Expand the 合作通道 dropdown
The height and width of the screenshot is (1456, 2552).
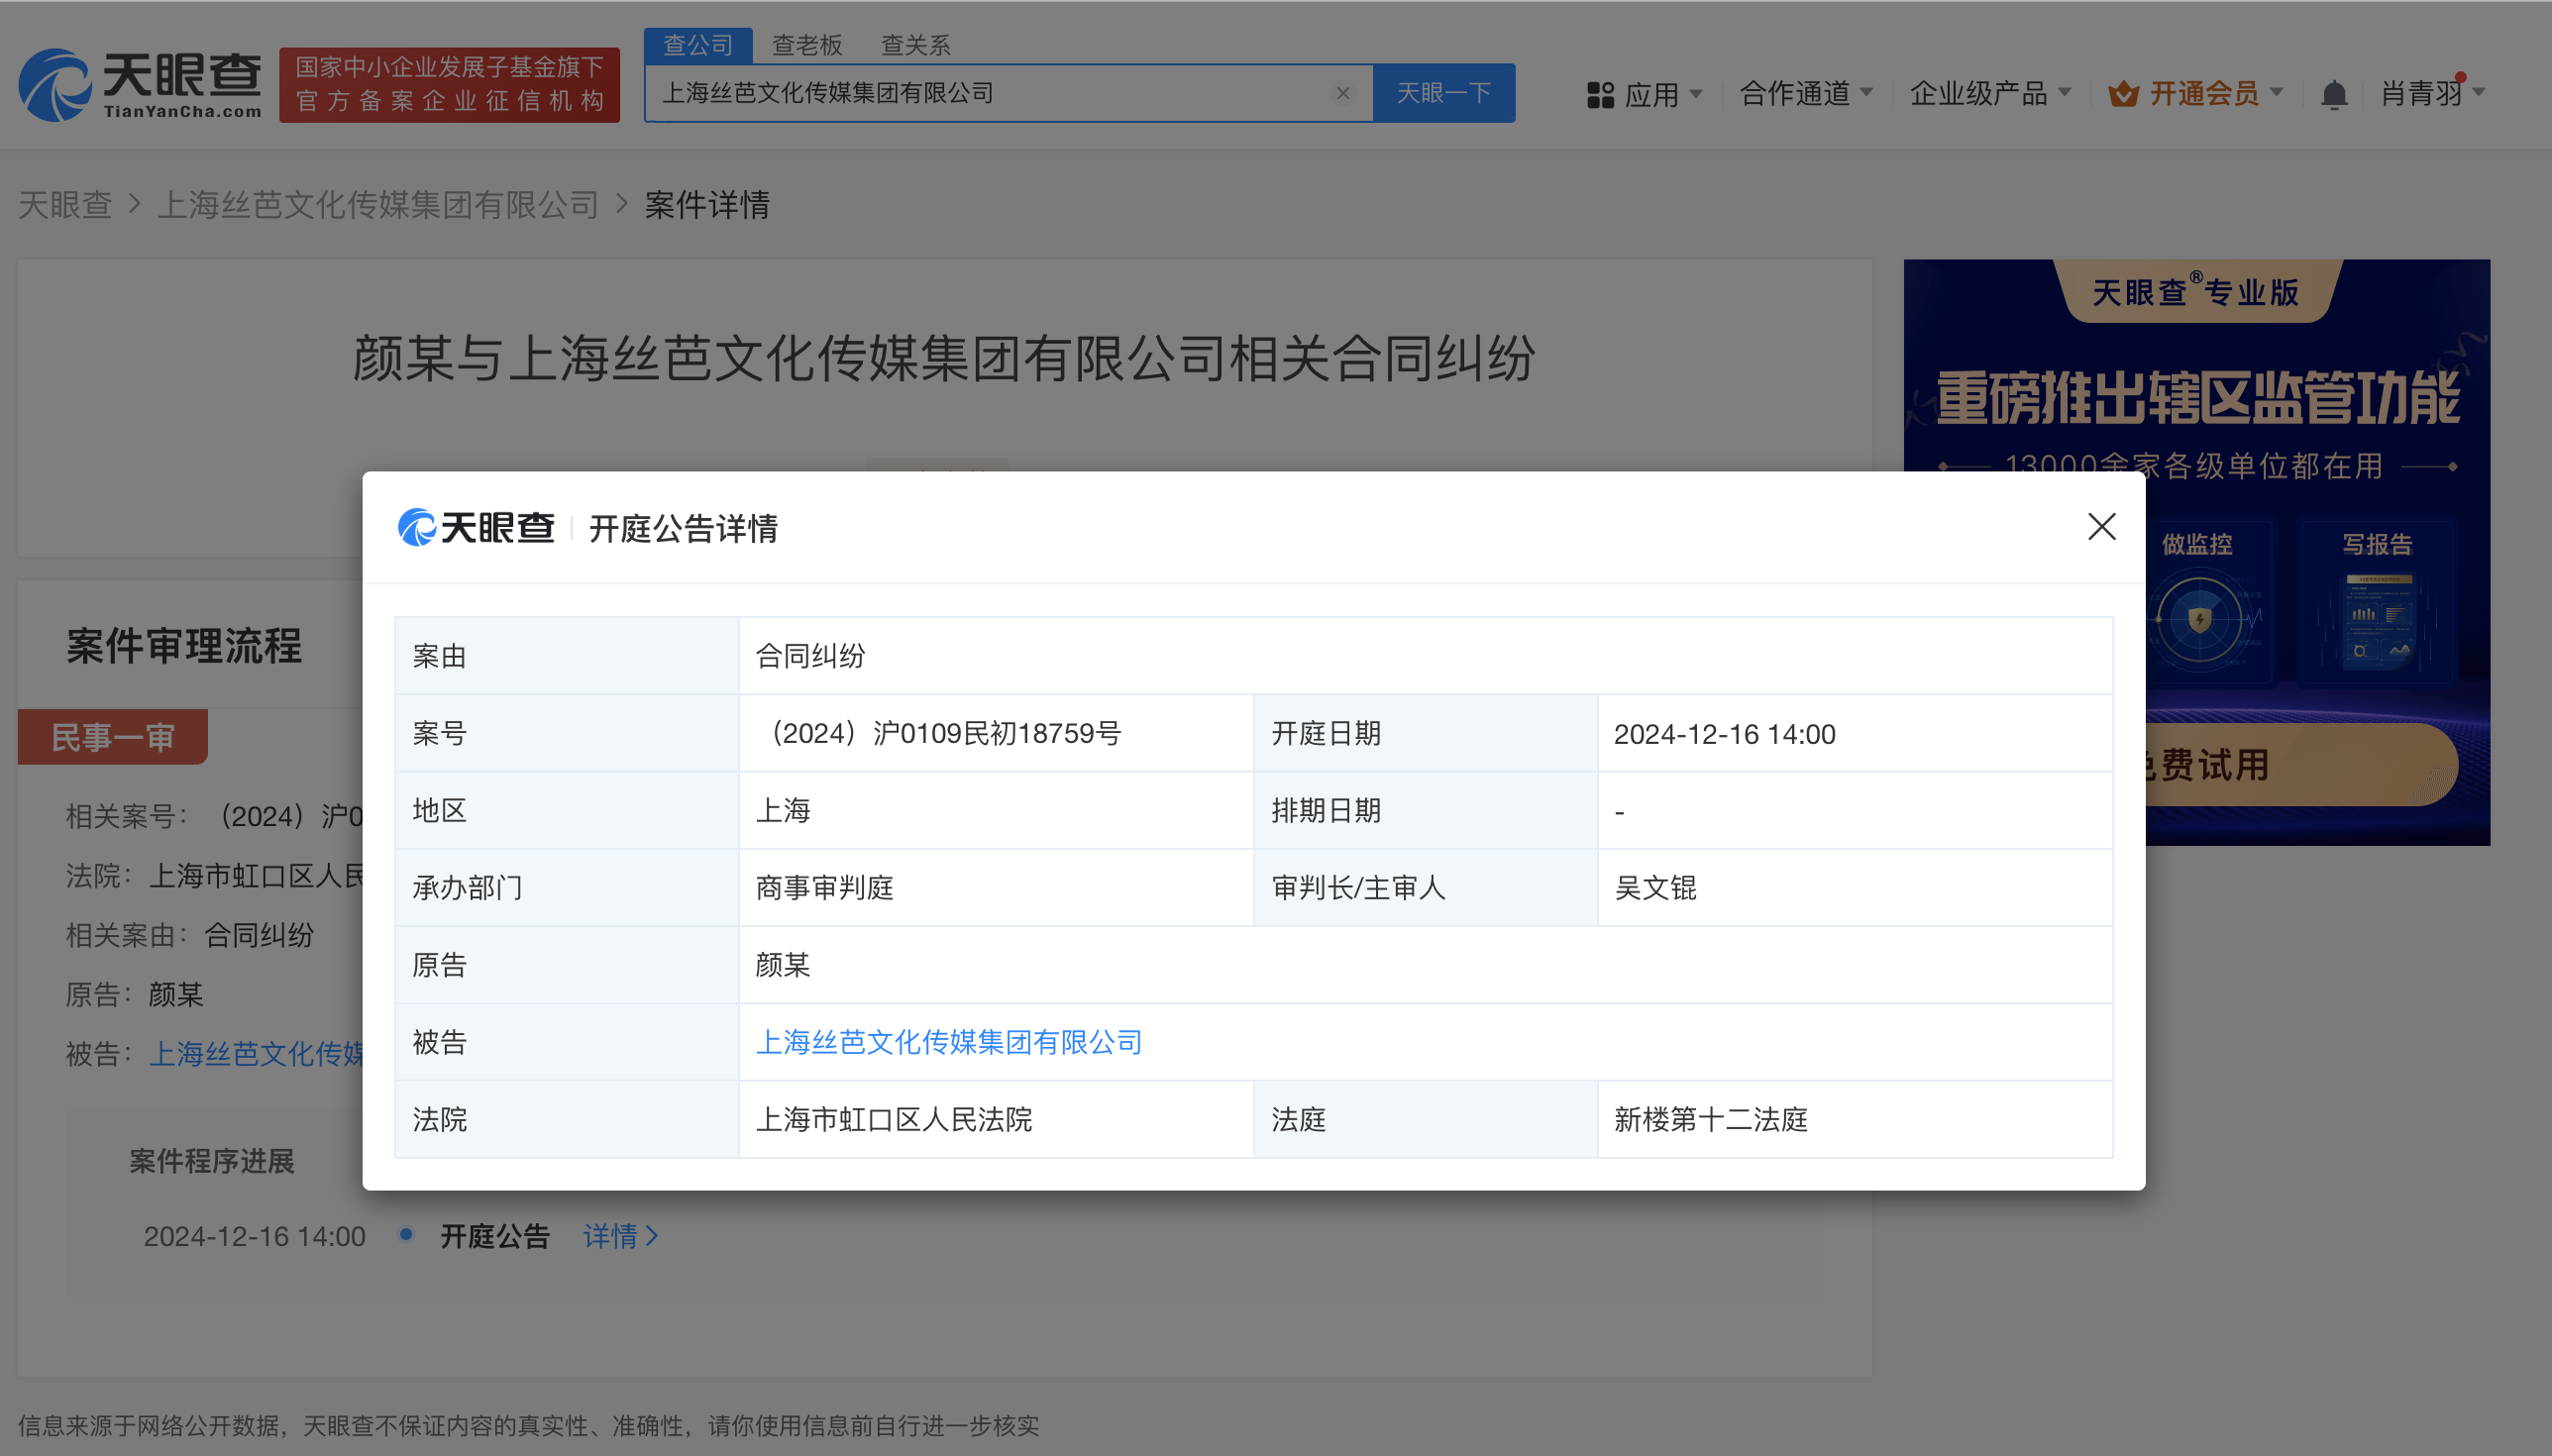point(1806,93)
